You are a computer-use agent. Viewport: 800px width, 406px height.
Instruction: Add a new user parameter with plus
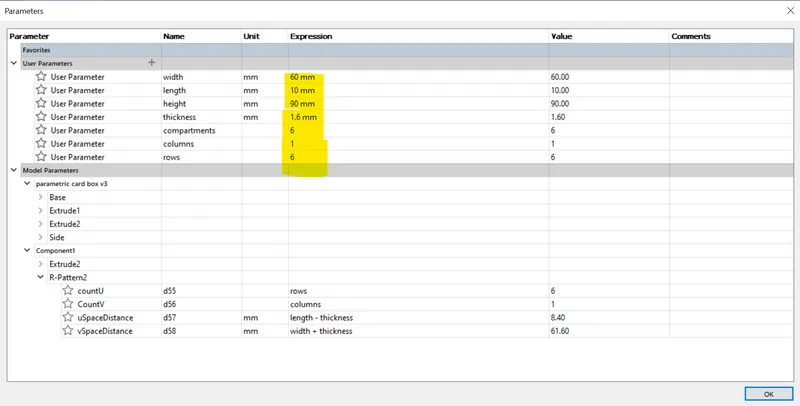point(152,63)
